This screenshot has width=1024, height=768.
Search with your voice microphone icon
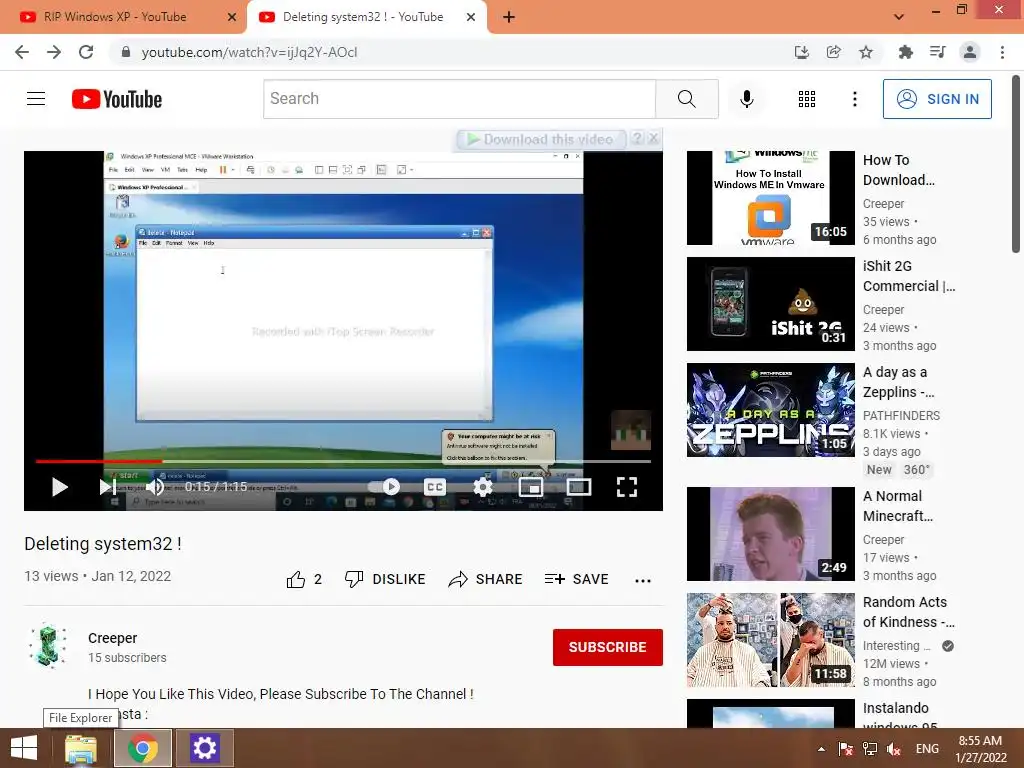click(x=746, y=99)
